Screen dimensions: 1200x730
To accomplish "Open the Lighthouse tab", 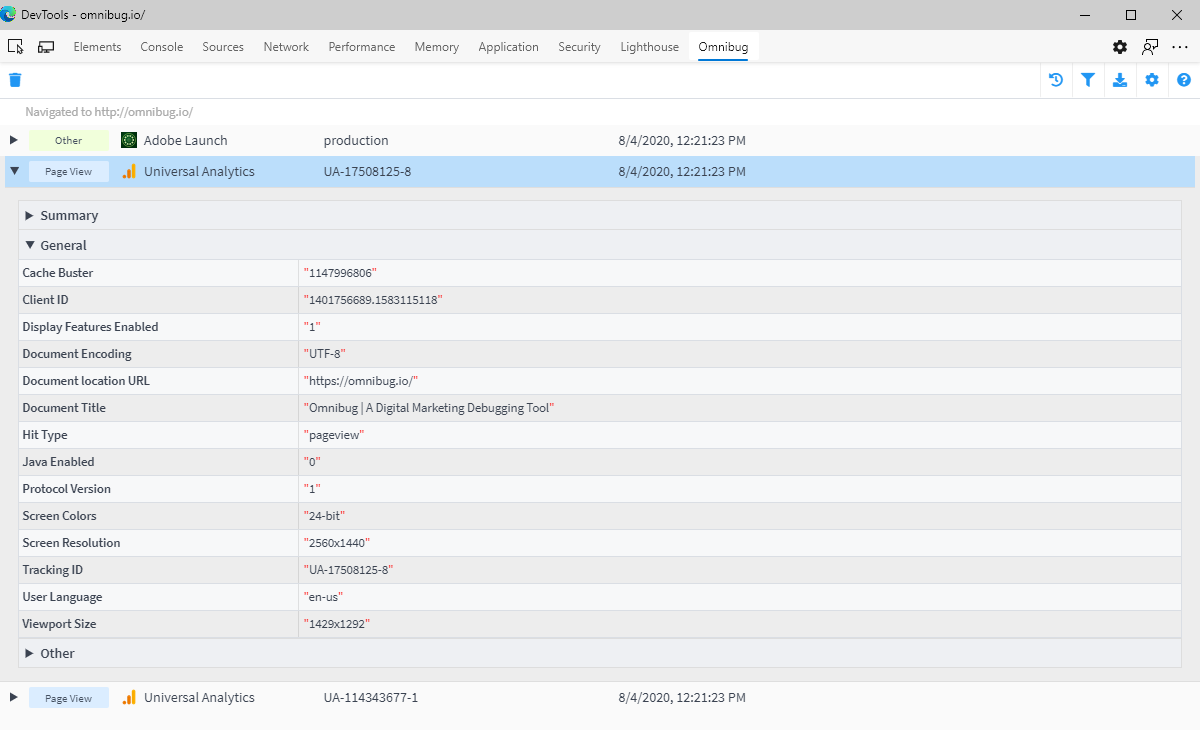I will (x=649, y=47).
